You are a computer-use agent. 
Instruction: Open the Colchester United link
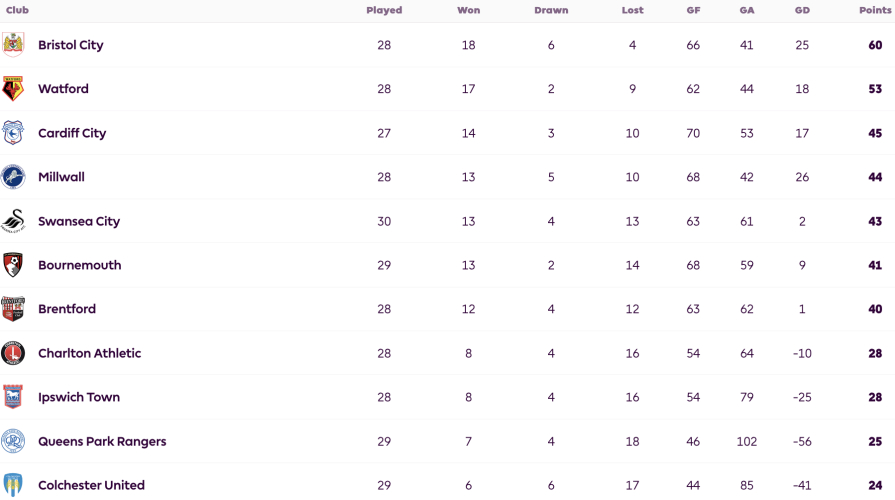coord(91,485)
